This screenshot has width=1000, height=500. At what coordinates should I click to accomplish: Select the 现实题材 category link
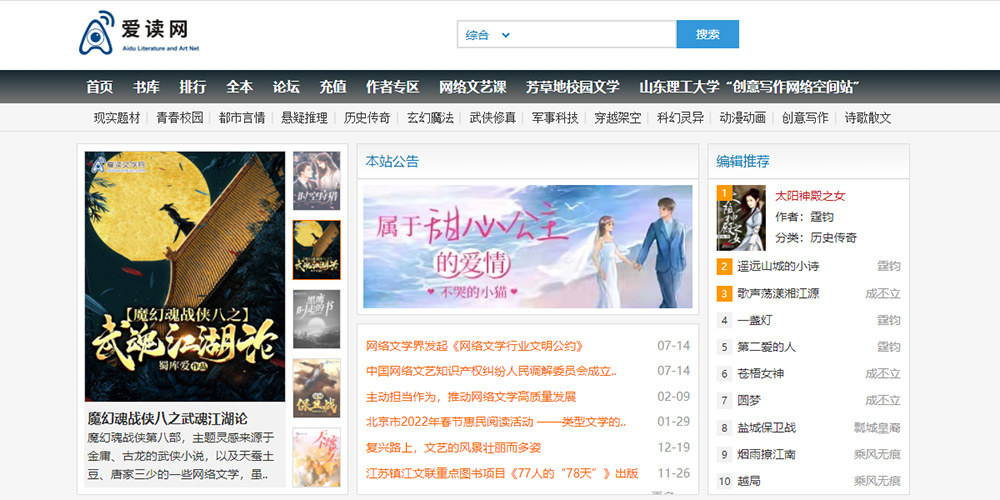pos(117,118)
